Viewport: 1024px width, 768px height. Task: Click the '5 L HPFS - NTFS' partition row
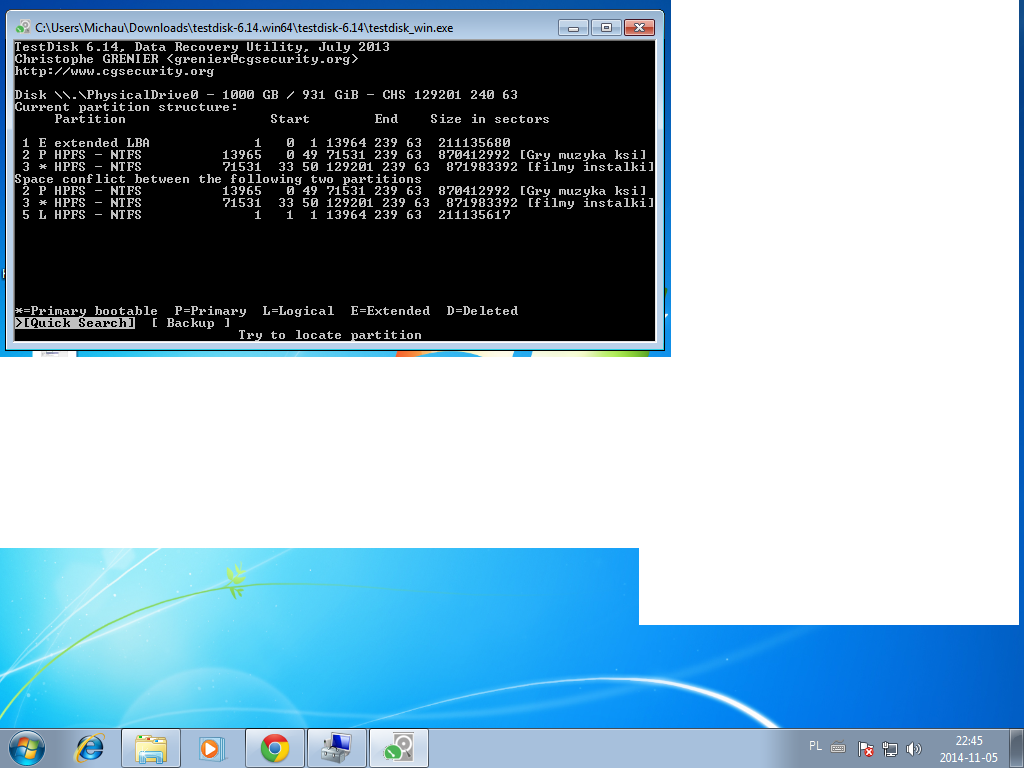point(266,214)
